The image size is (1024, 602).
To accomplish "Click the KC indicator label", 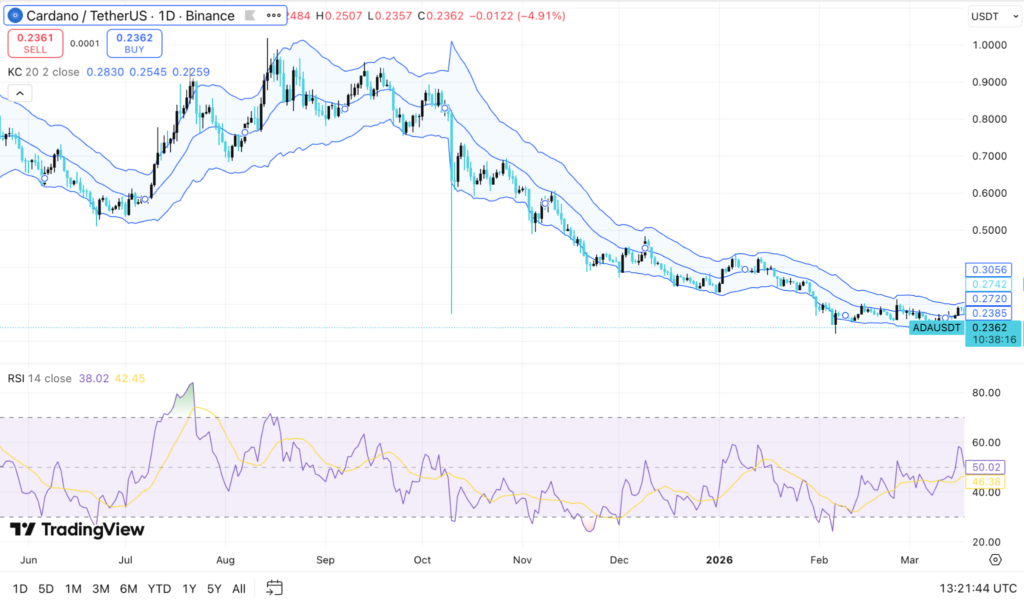I will (x=16, y=72).
